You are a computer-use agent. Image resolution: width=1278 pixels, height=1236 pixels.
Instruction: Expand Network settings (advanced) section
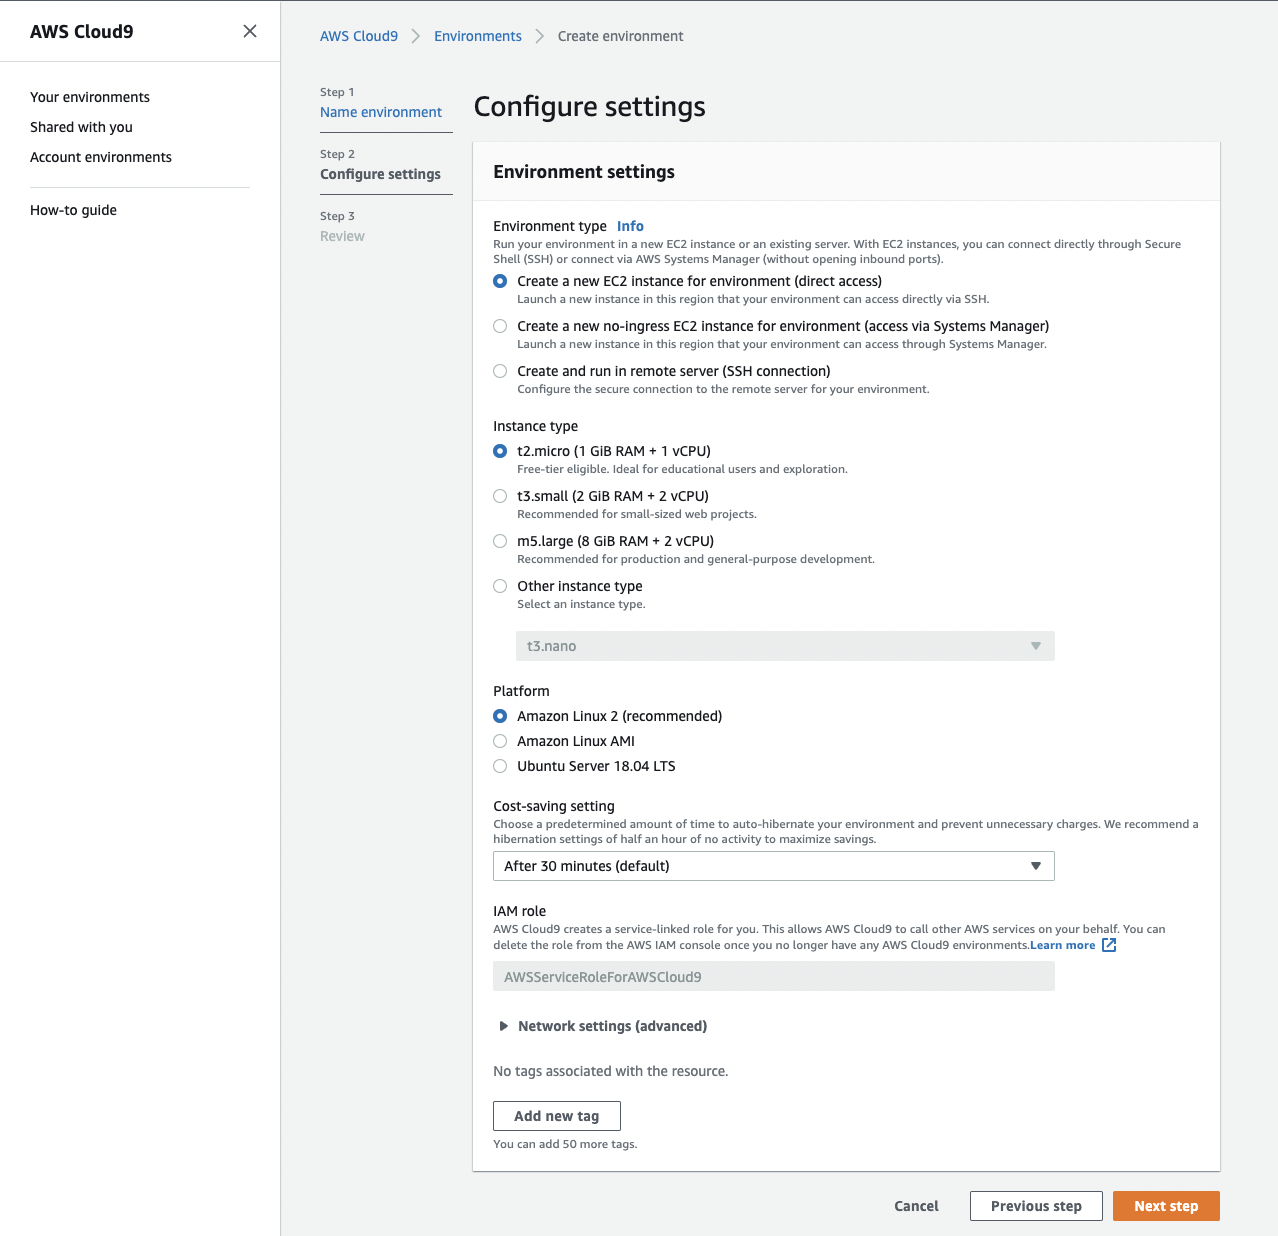(504, 1026)
